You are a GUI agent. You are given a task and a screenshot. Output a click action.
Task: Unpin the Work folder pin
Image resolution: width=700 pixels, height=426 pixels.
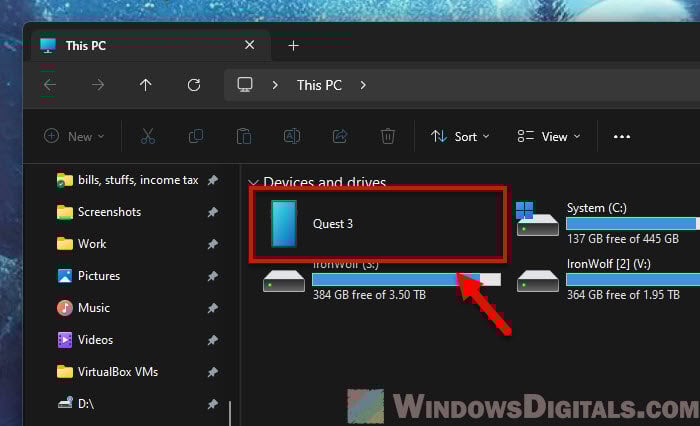tap(212, 244)
